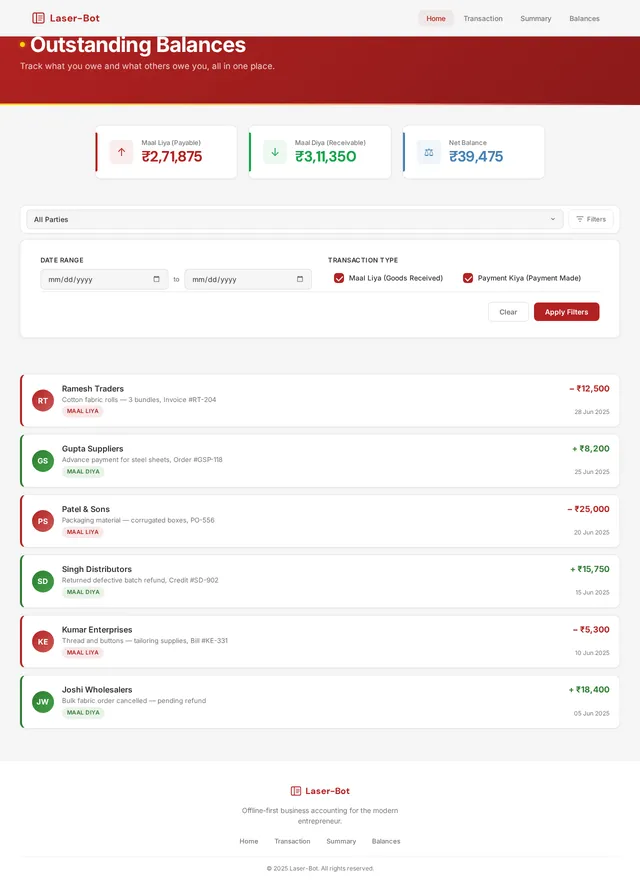Go to Summary in top navigation
This screenshot has height=888, width=640.
(x=535, y=18)
